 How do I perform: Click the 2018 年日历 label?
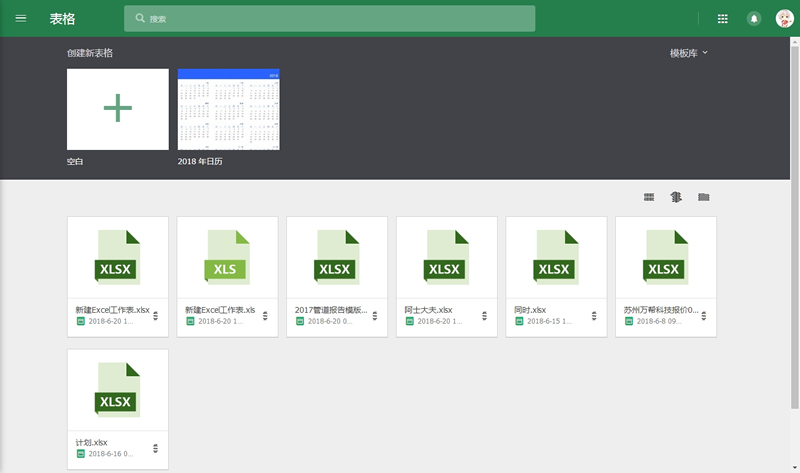click(x=200, y=161)
